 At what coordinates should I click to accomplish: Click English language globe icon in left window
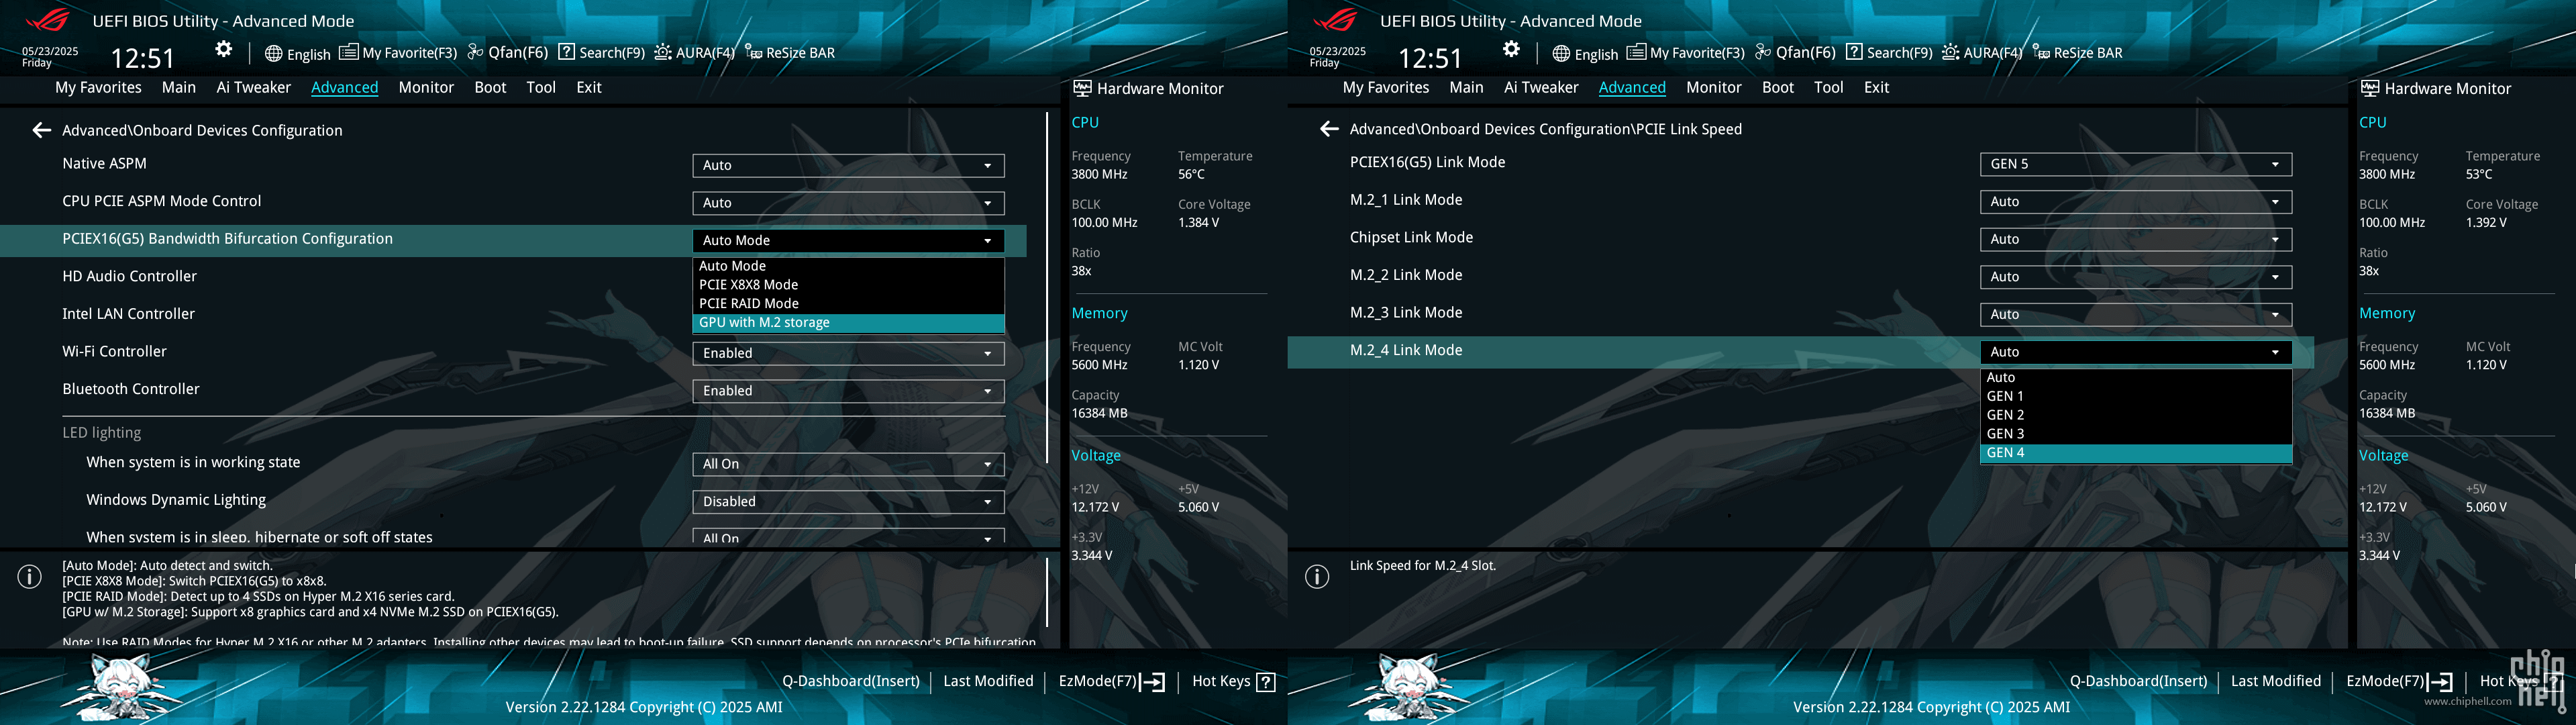pyautogui.click(x=273, y=53)
